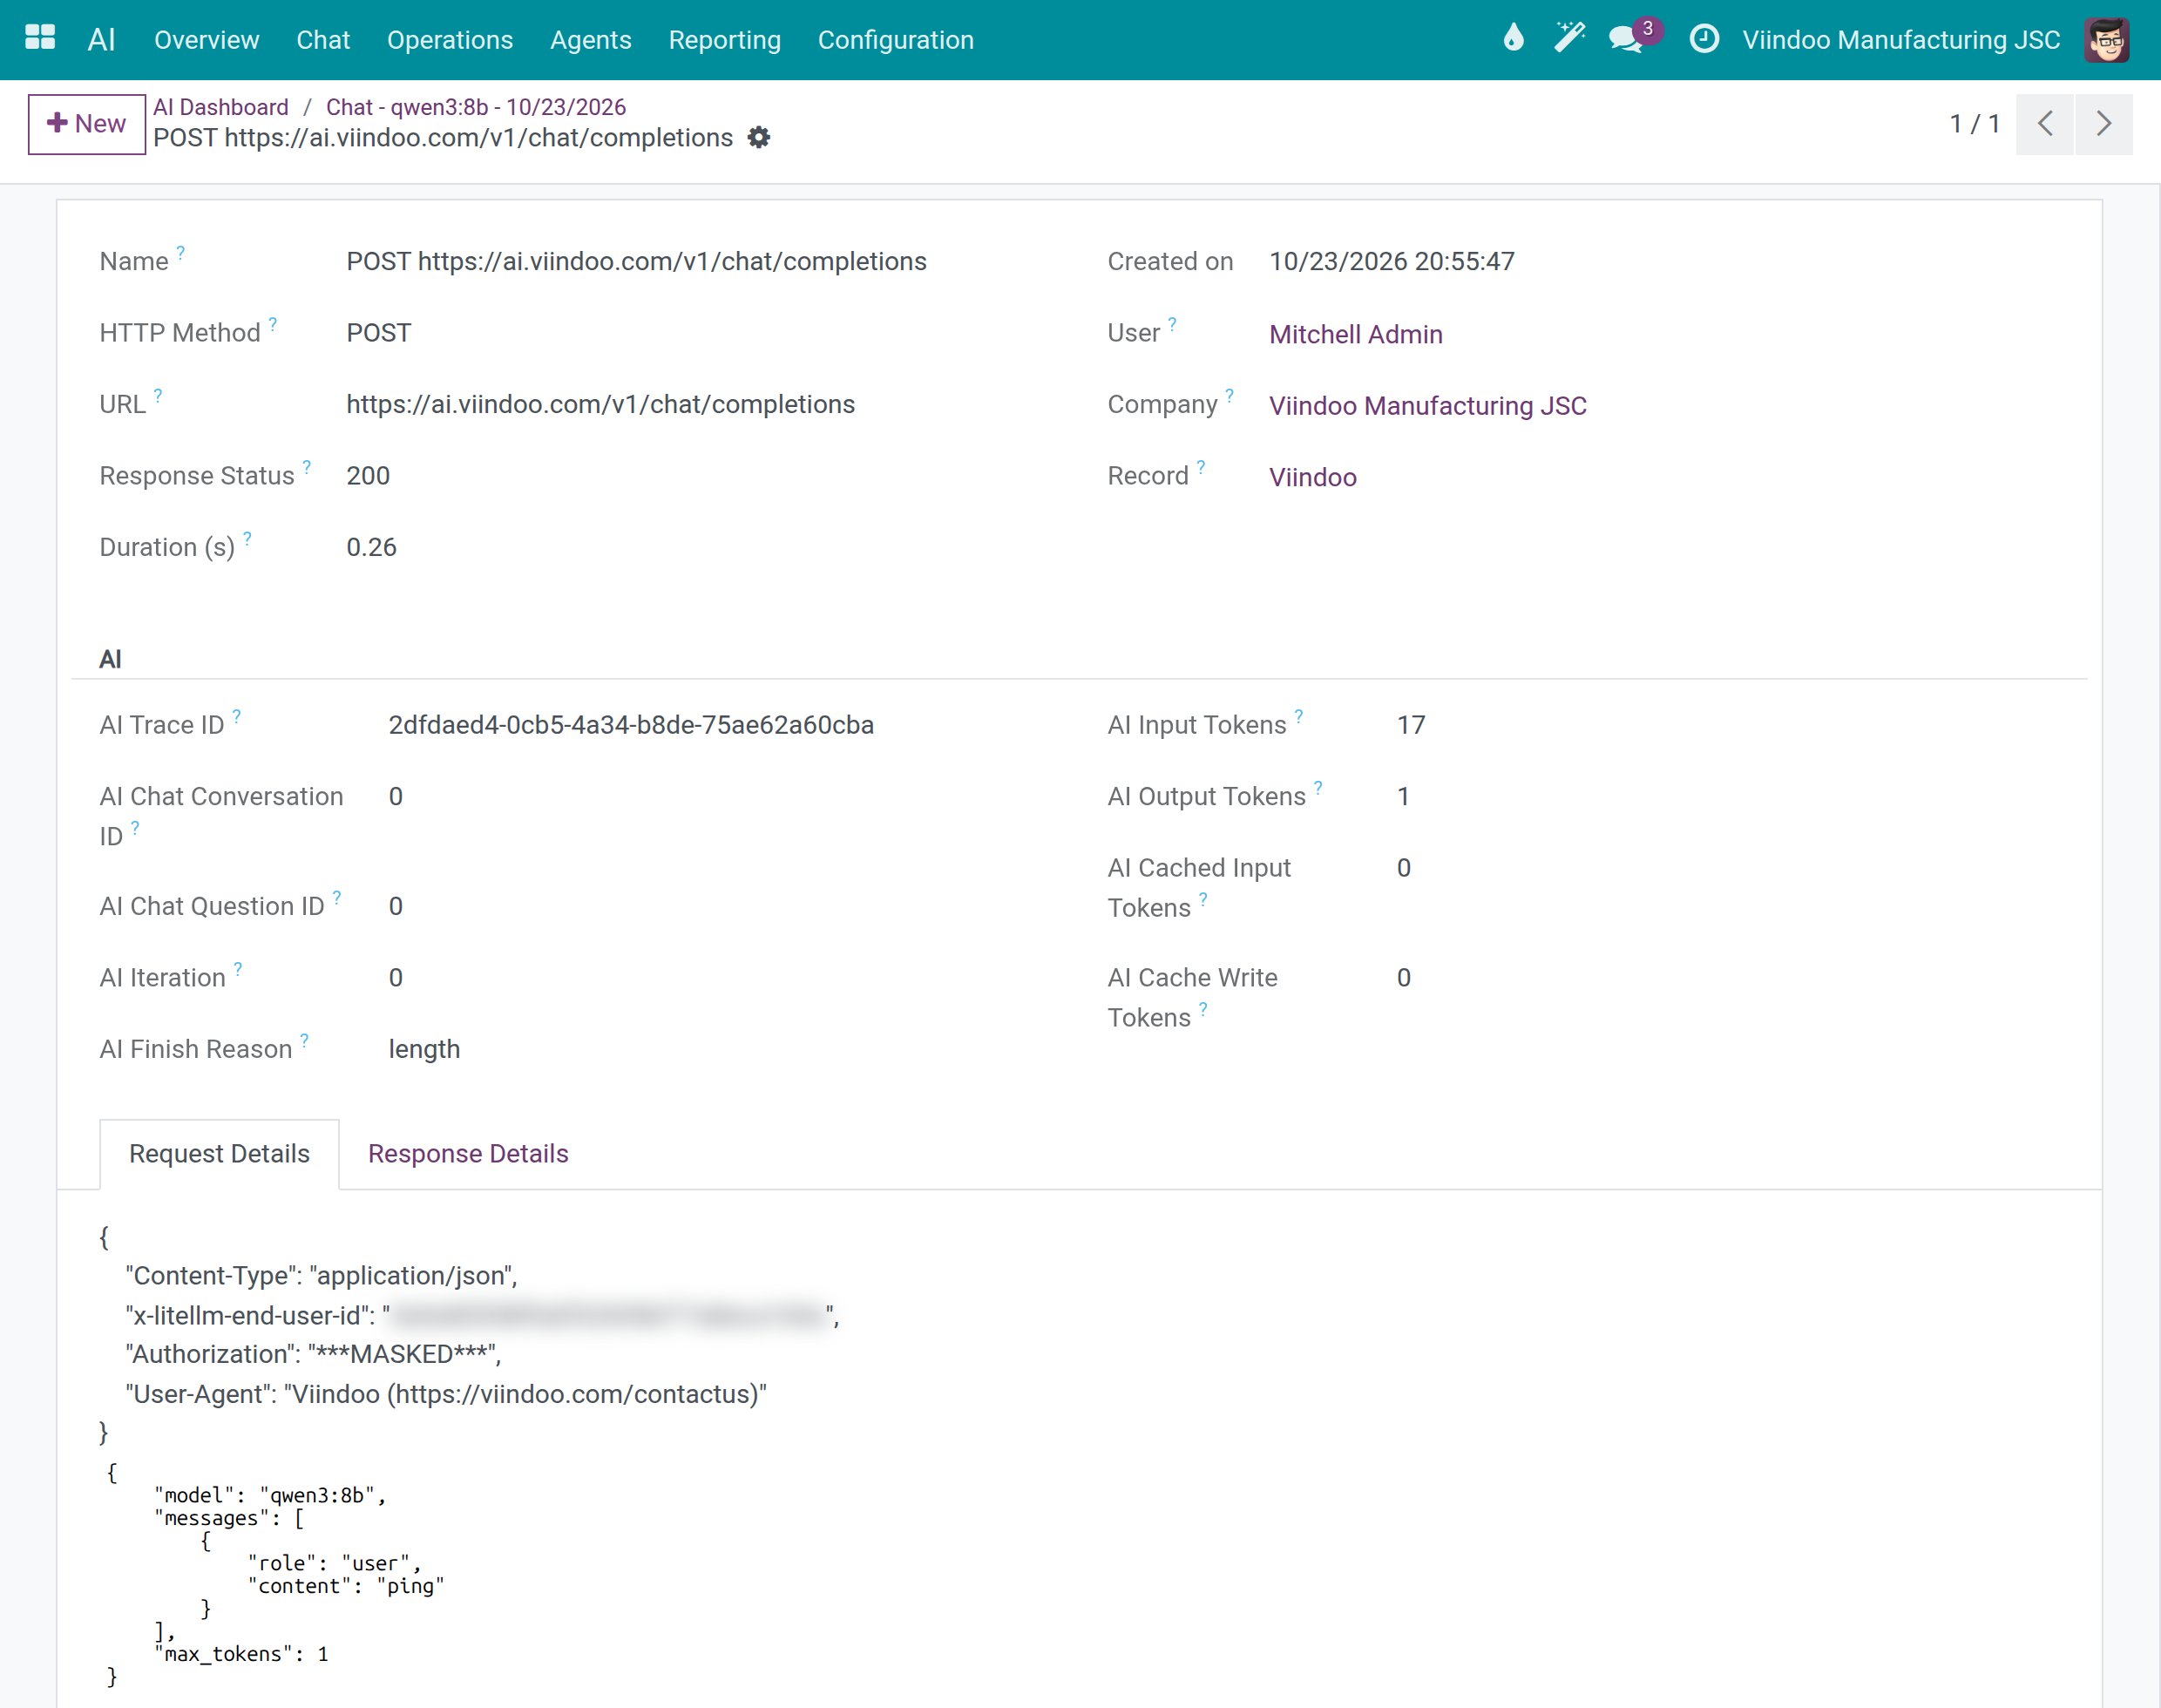This screenshot has width=2161, height=1708.
Task: Open the Mitchell Admin user link
Action: tap(1355, 334)
